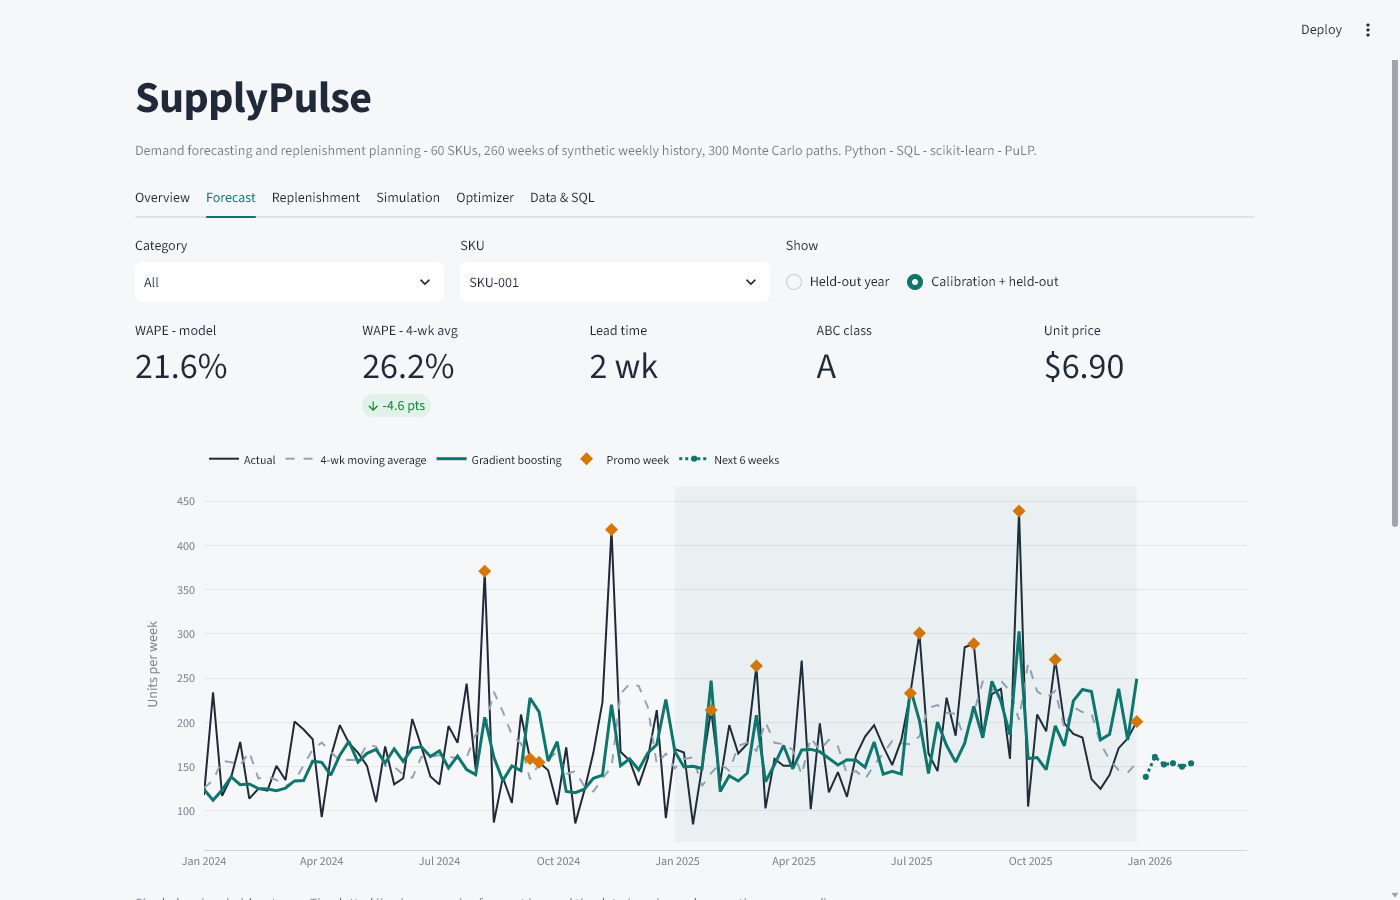Click the Deploy button

(1321, 30)
